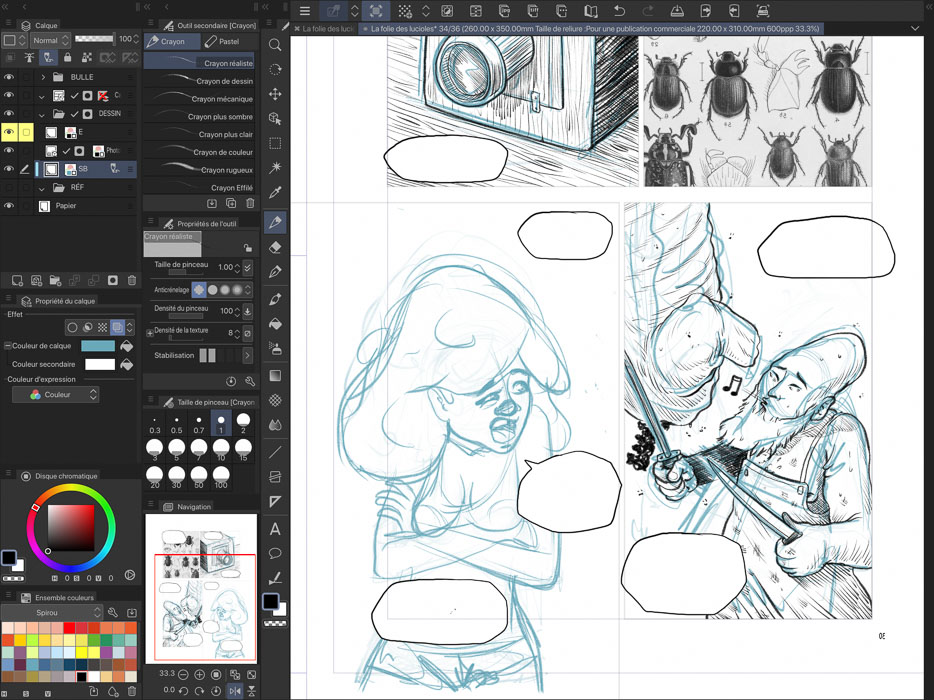Open the hamburger main menu
Viewport: 934px width, 700px height.
tap(305, 11)
